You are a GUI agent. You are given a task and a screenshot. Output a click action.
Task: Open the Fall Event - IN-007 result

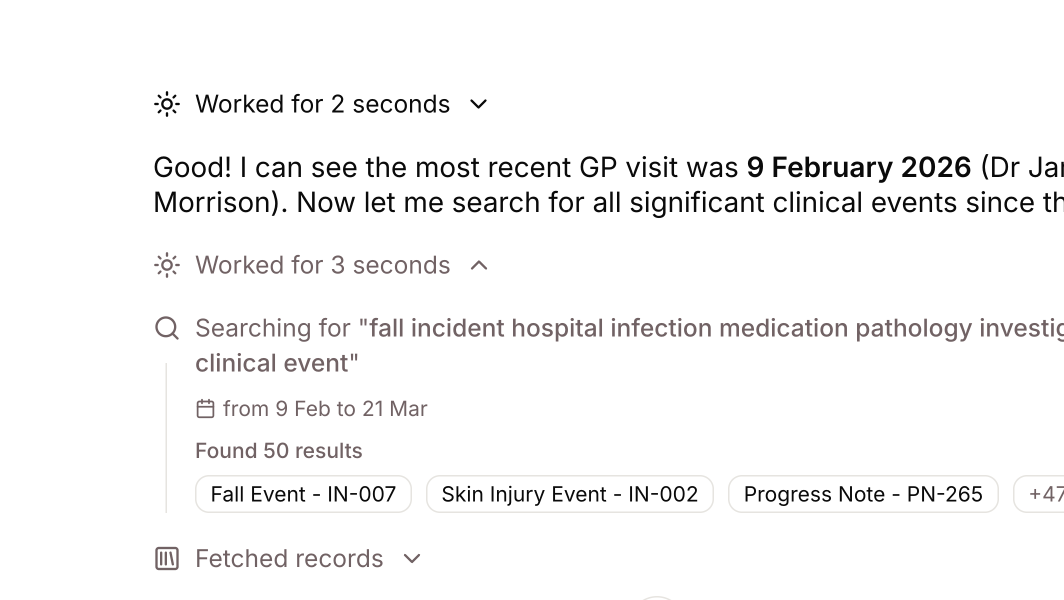coord(303,494)
